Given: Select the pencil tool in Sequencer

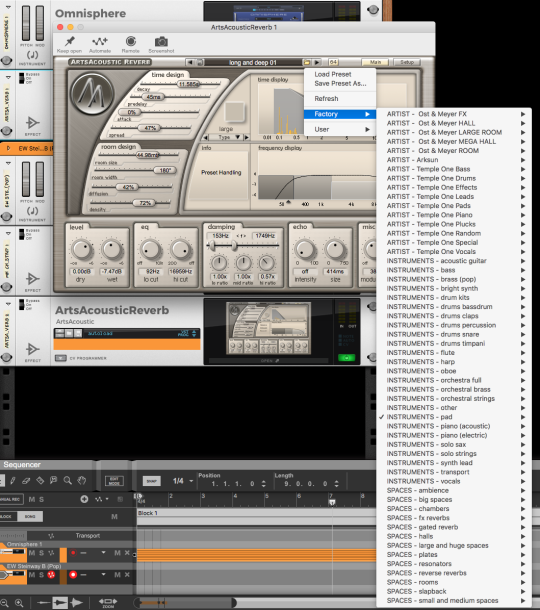Looking at the screenshot, I should pyautogui.click(x=13, y=480).
